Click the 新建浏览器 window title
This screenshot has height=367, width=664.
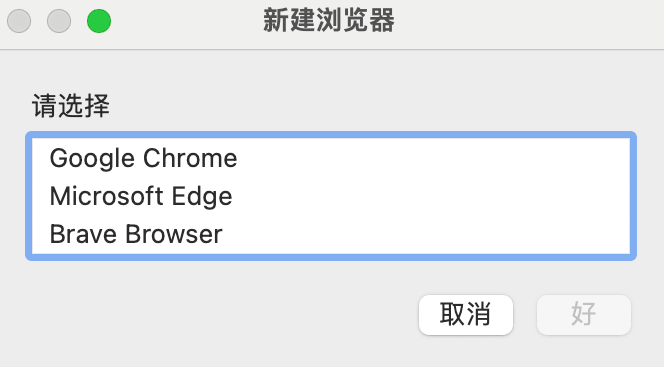[329, 20]
